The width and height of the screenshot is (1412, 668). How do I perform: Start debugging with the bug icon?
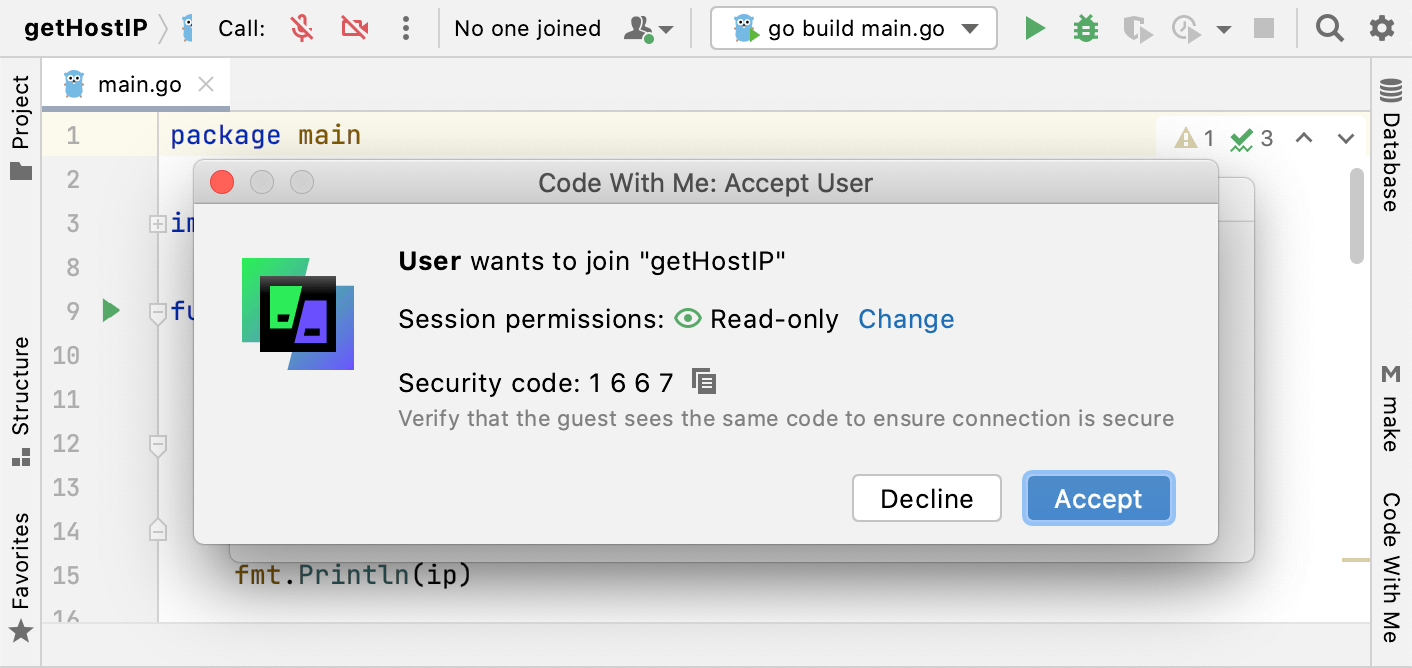tap(1085, 28)
